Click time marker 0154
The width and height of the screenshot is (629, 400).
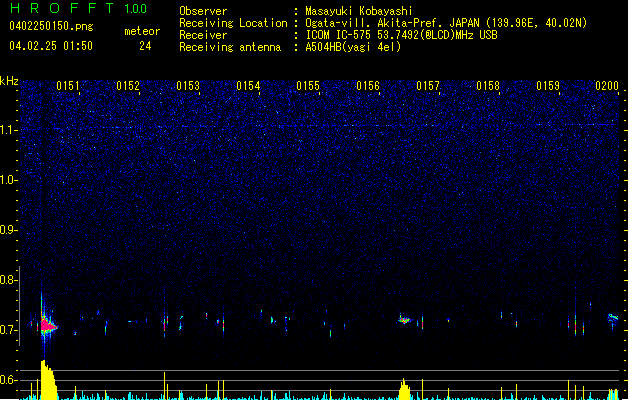click(248, 86)
